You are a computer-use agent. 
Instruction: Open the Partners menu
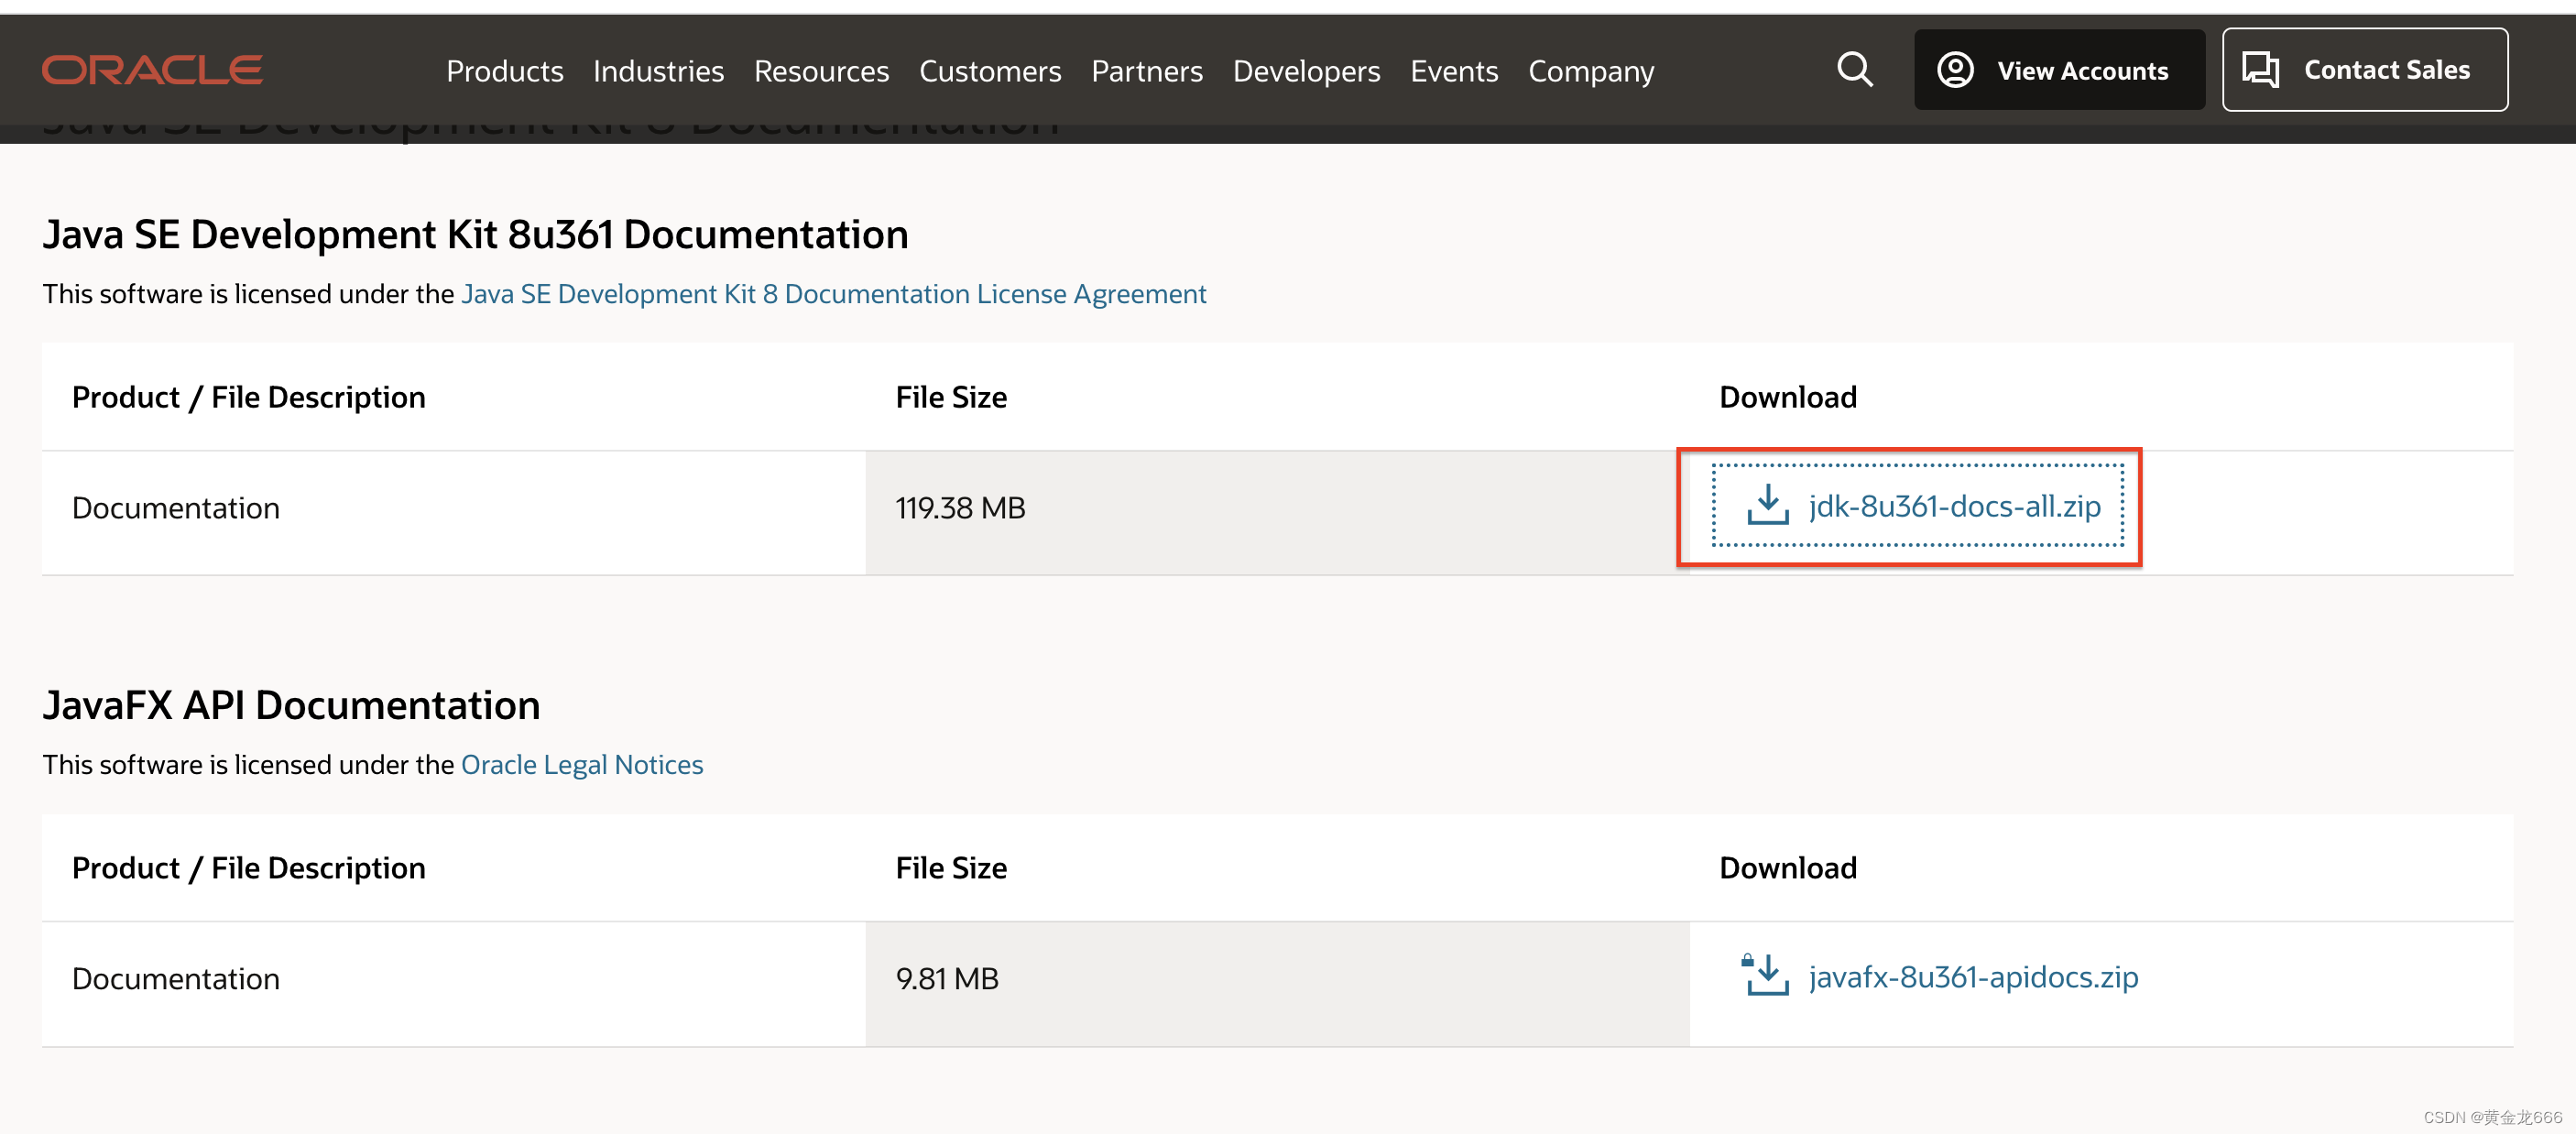(1146, 71)
